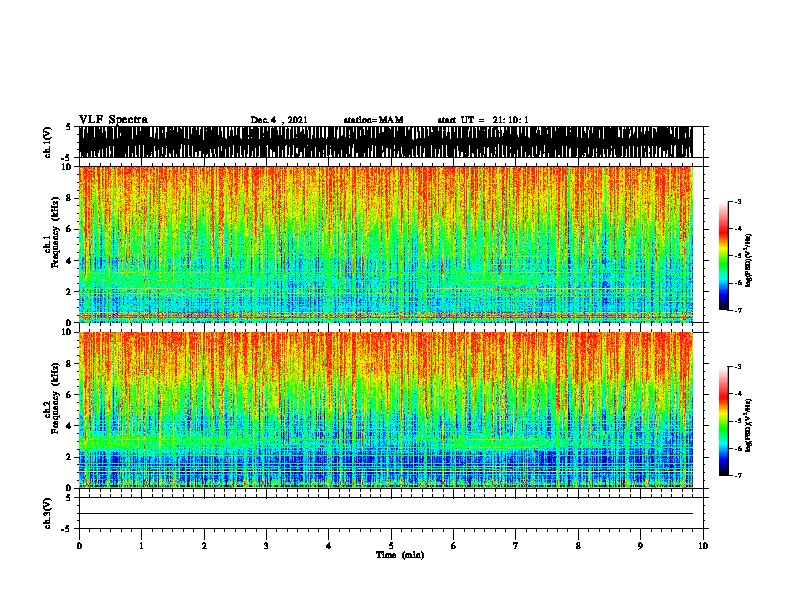Click the "10" tick on time axis
This screenshot has width=792, height=612.
(703, 545)
